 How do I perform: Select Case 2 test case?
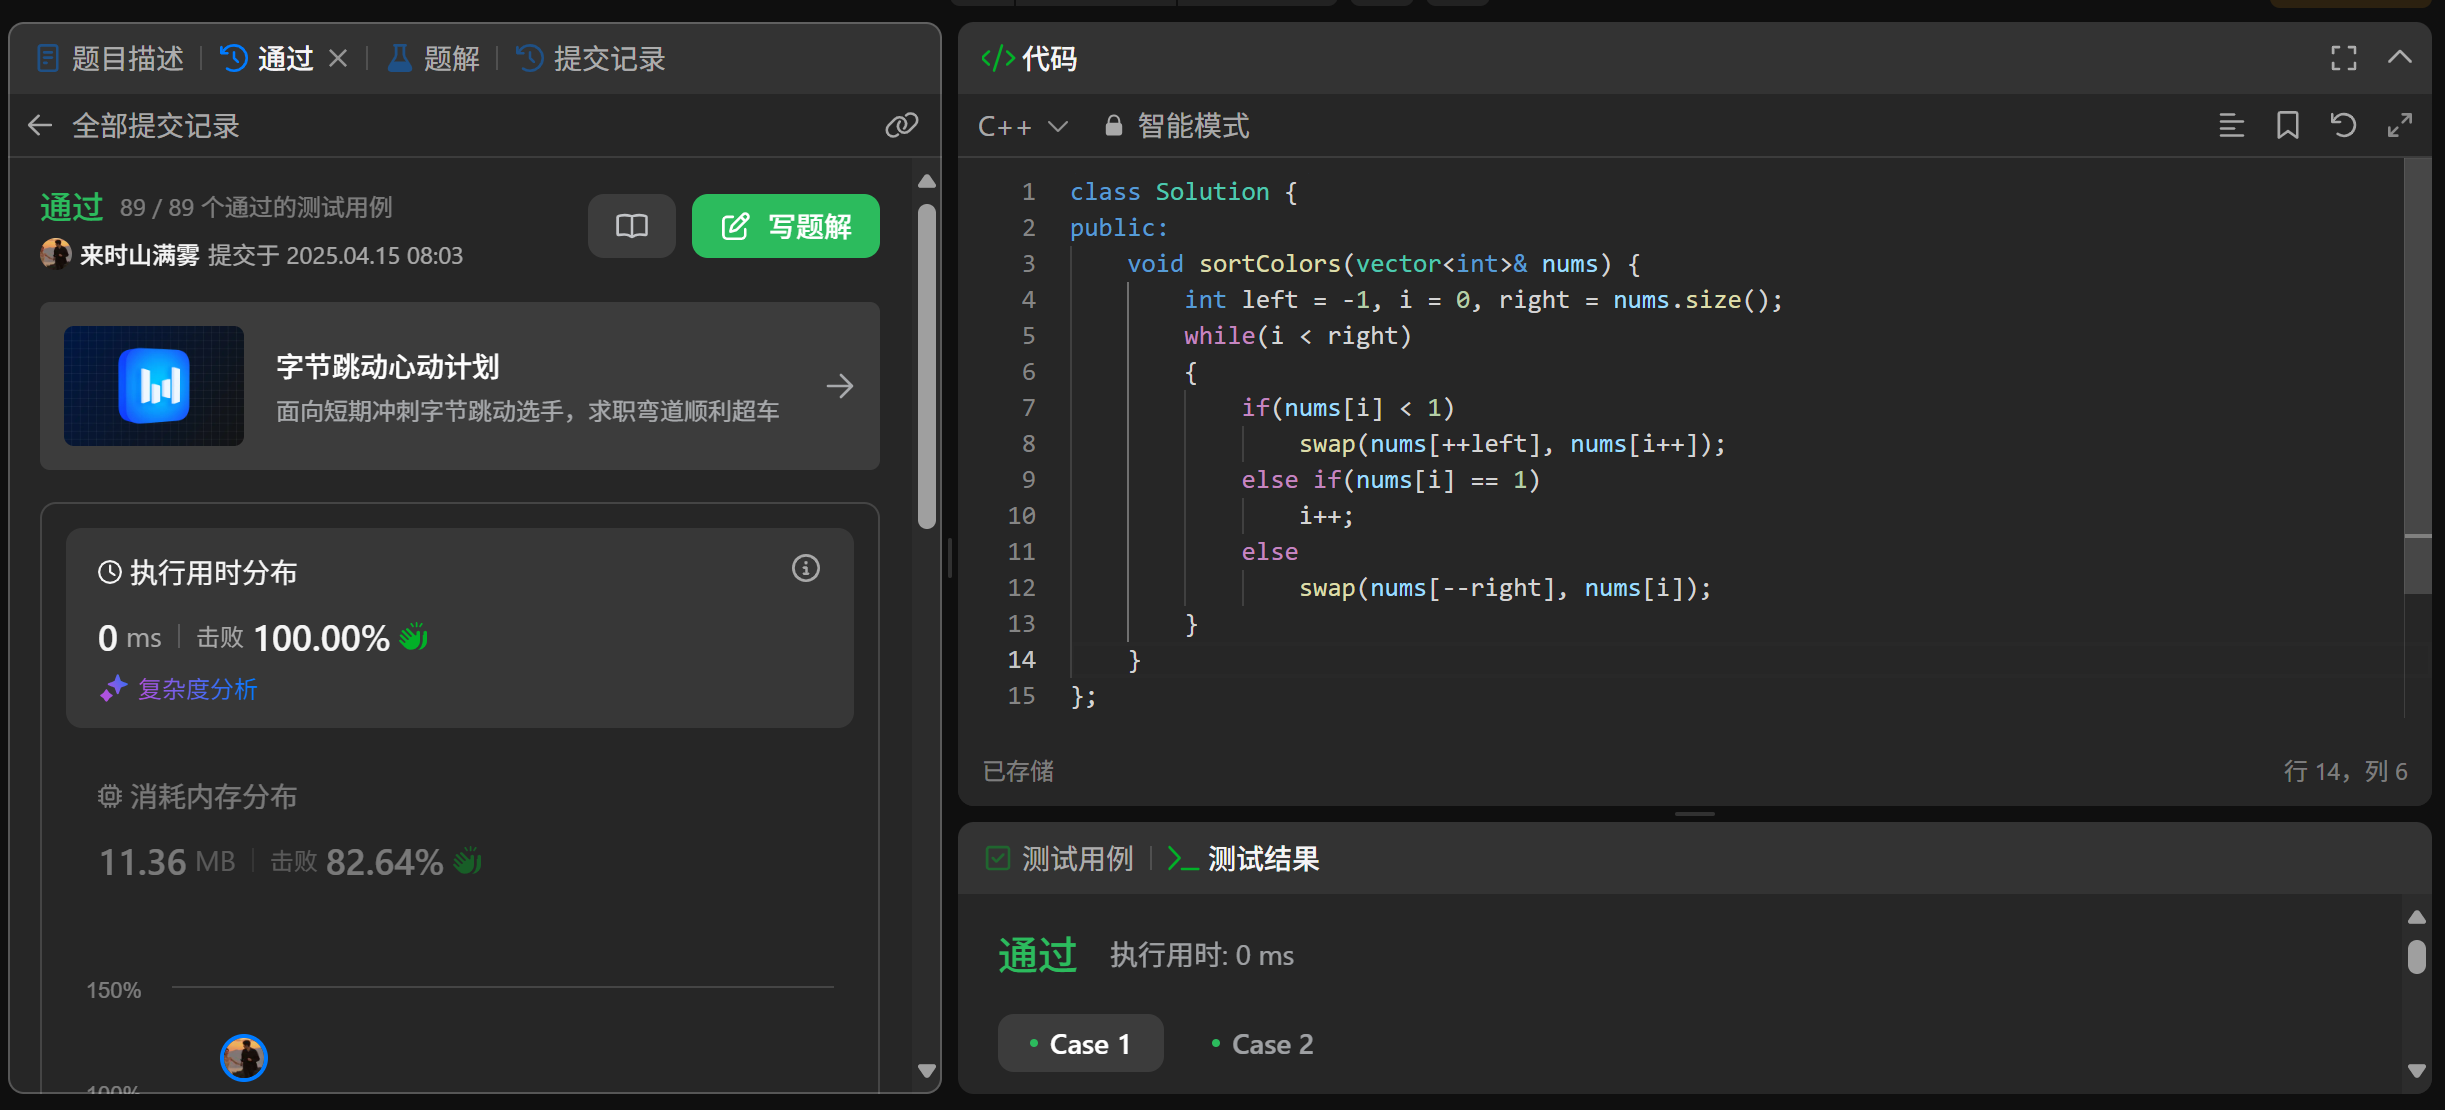tap(1262, 1044)
